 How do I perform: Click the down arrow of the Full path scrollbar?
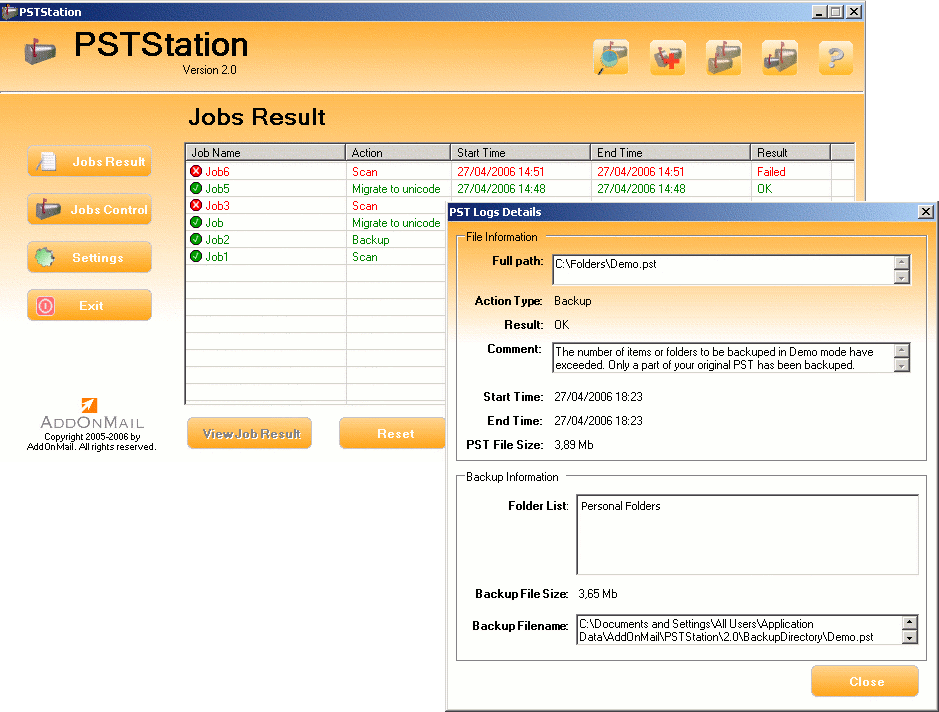902,277
